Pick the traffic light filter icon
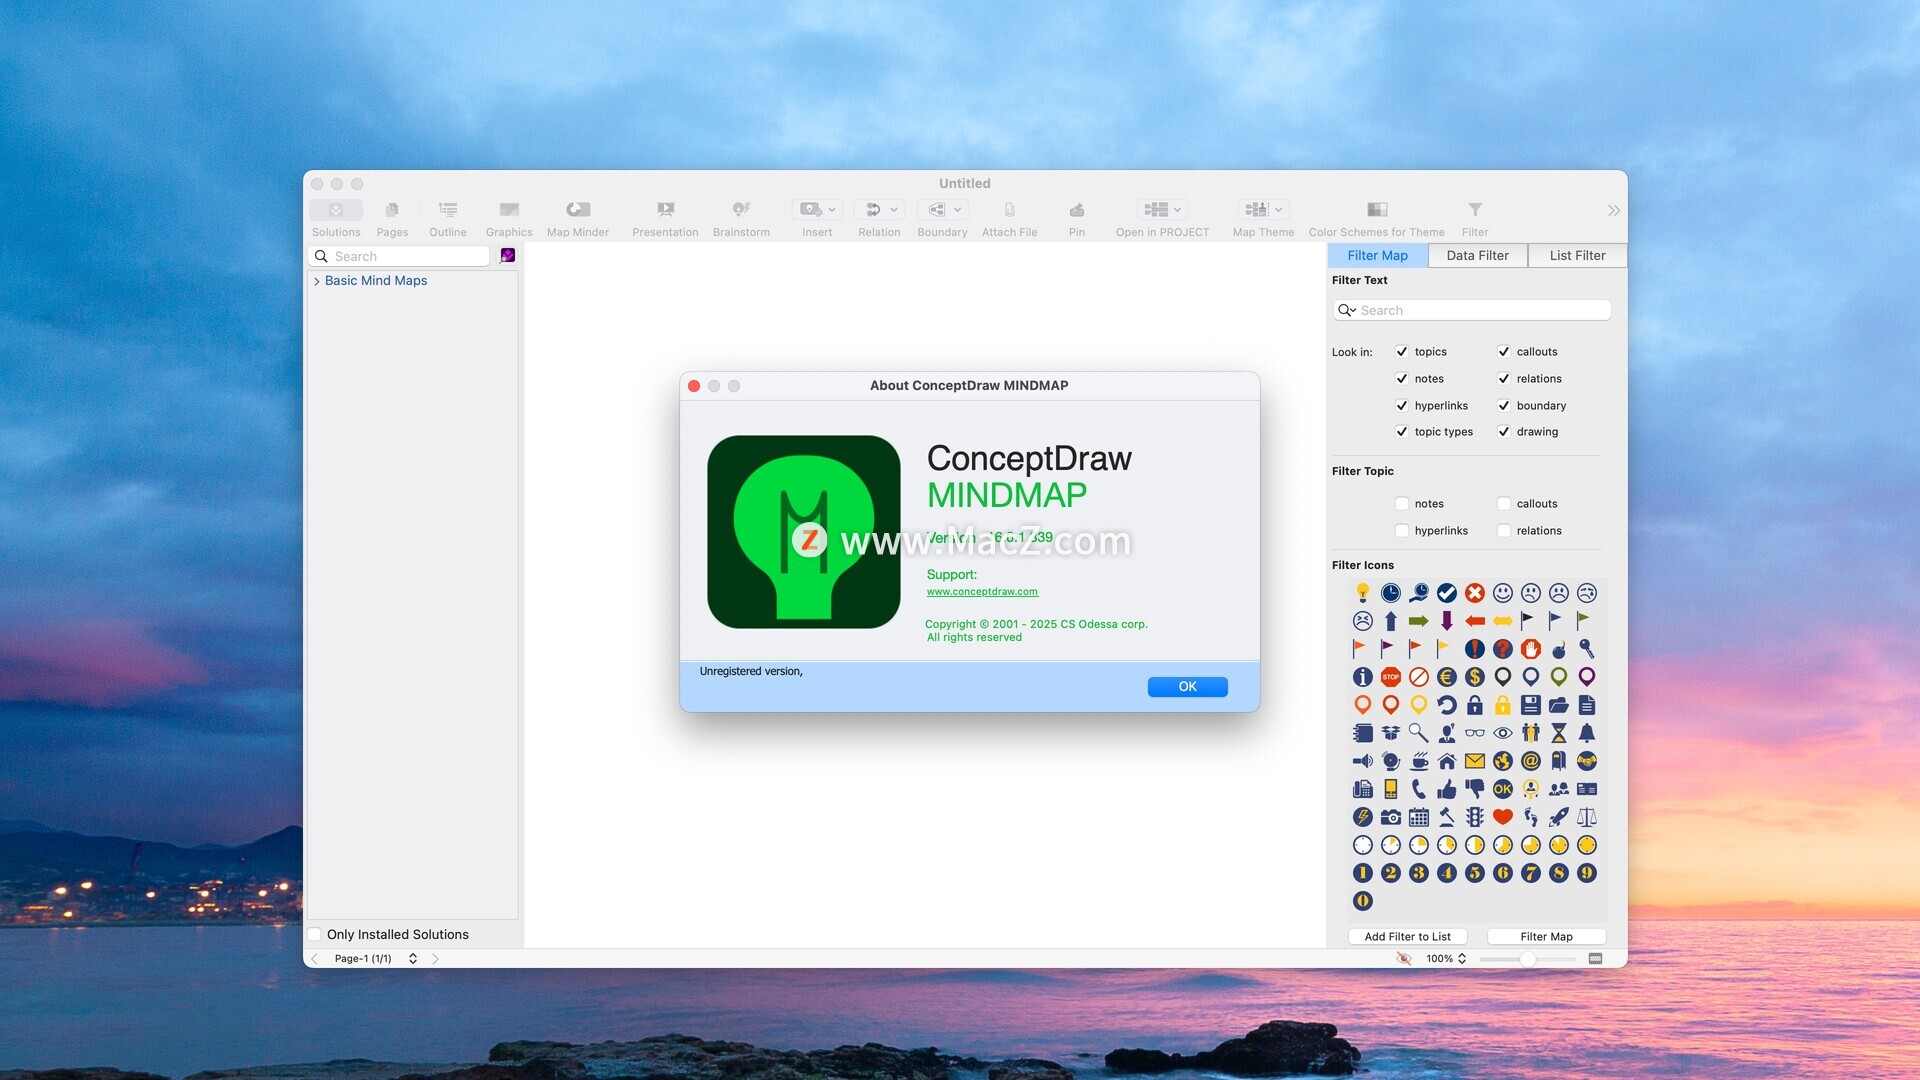The image size is (1920, 1080). pyautogui.click(x=1474, y=817)
